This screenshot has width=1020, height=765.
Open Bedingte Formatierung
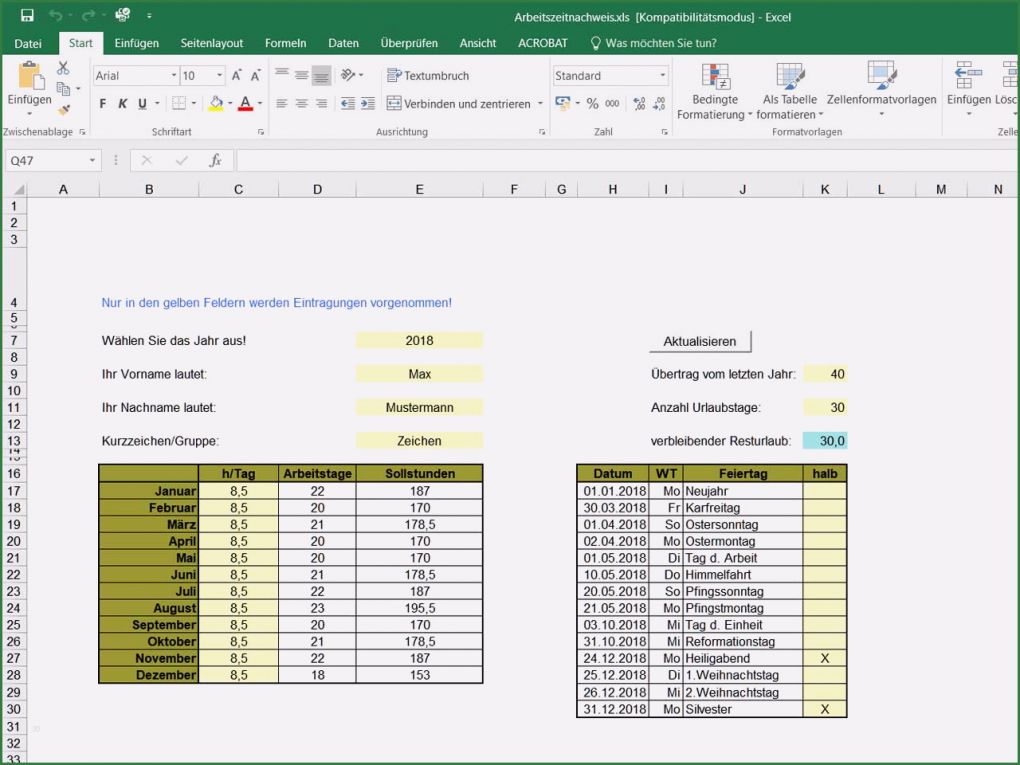click(716, 90)
